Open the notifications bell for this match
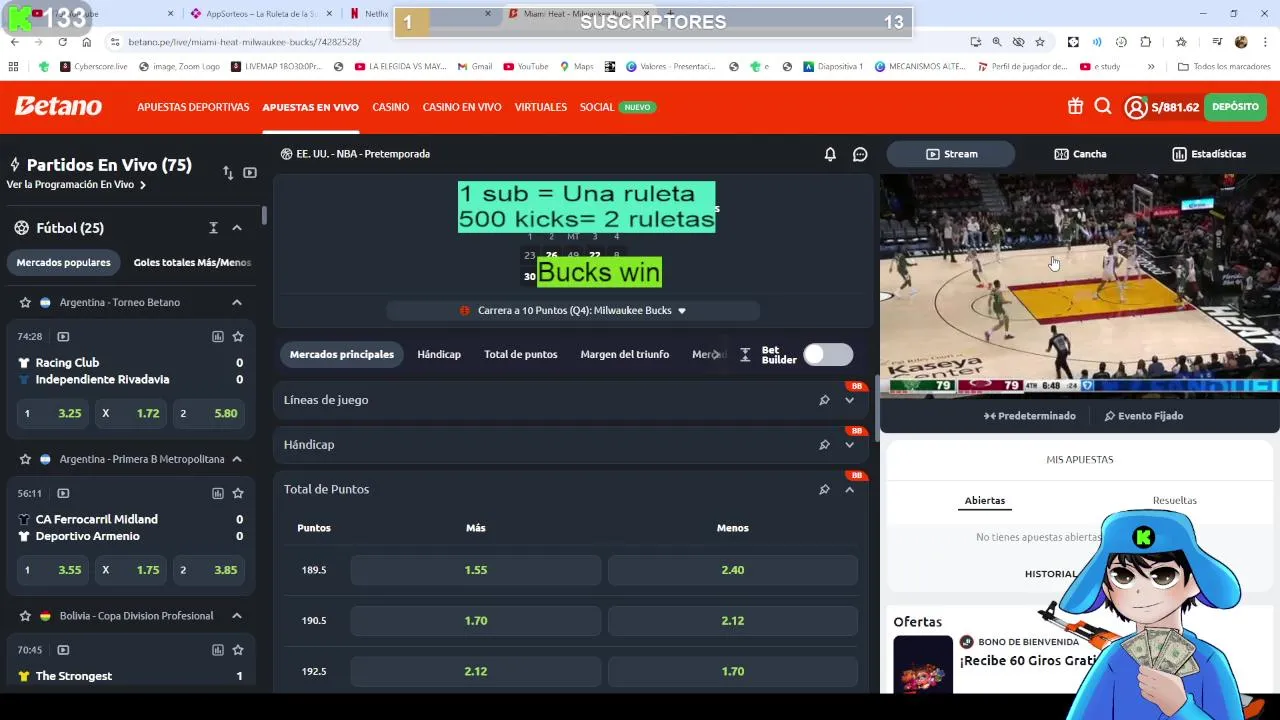The image size is (1280, 720). [830, 154]
